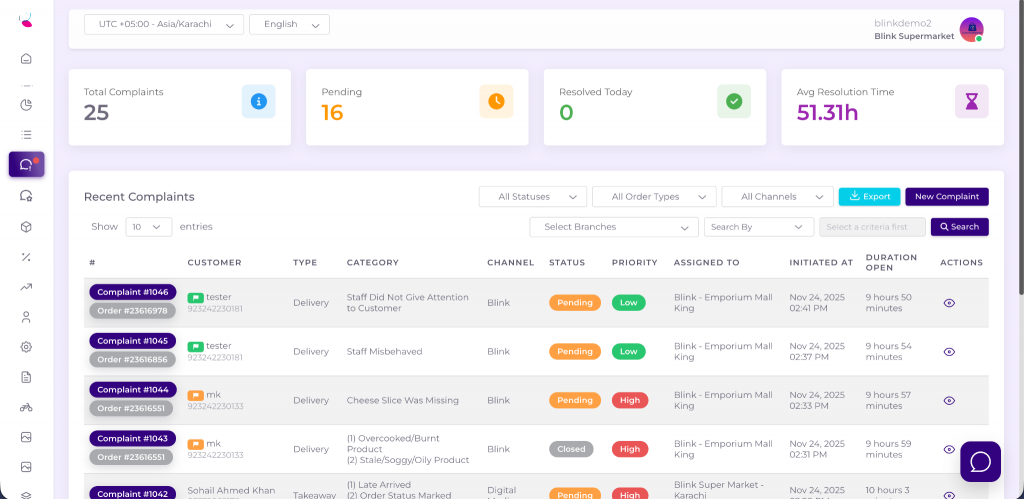The height and width of the screenshot is (499, 1024).
Task: Open the home icon in sidebar
Action: tap(26, 58)
